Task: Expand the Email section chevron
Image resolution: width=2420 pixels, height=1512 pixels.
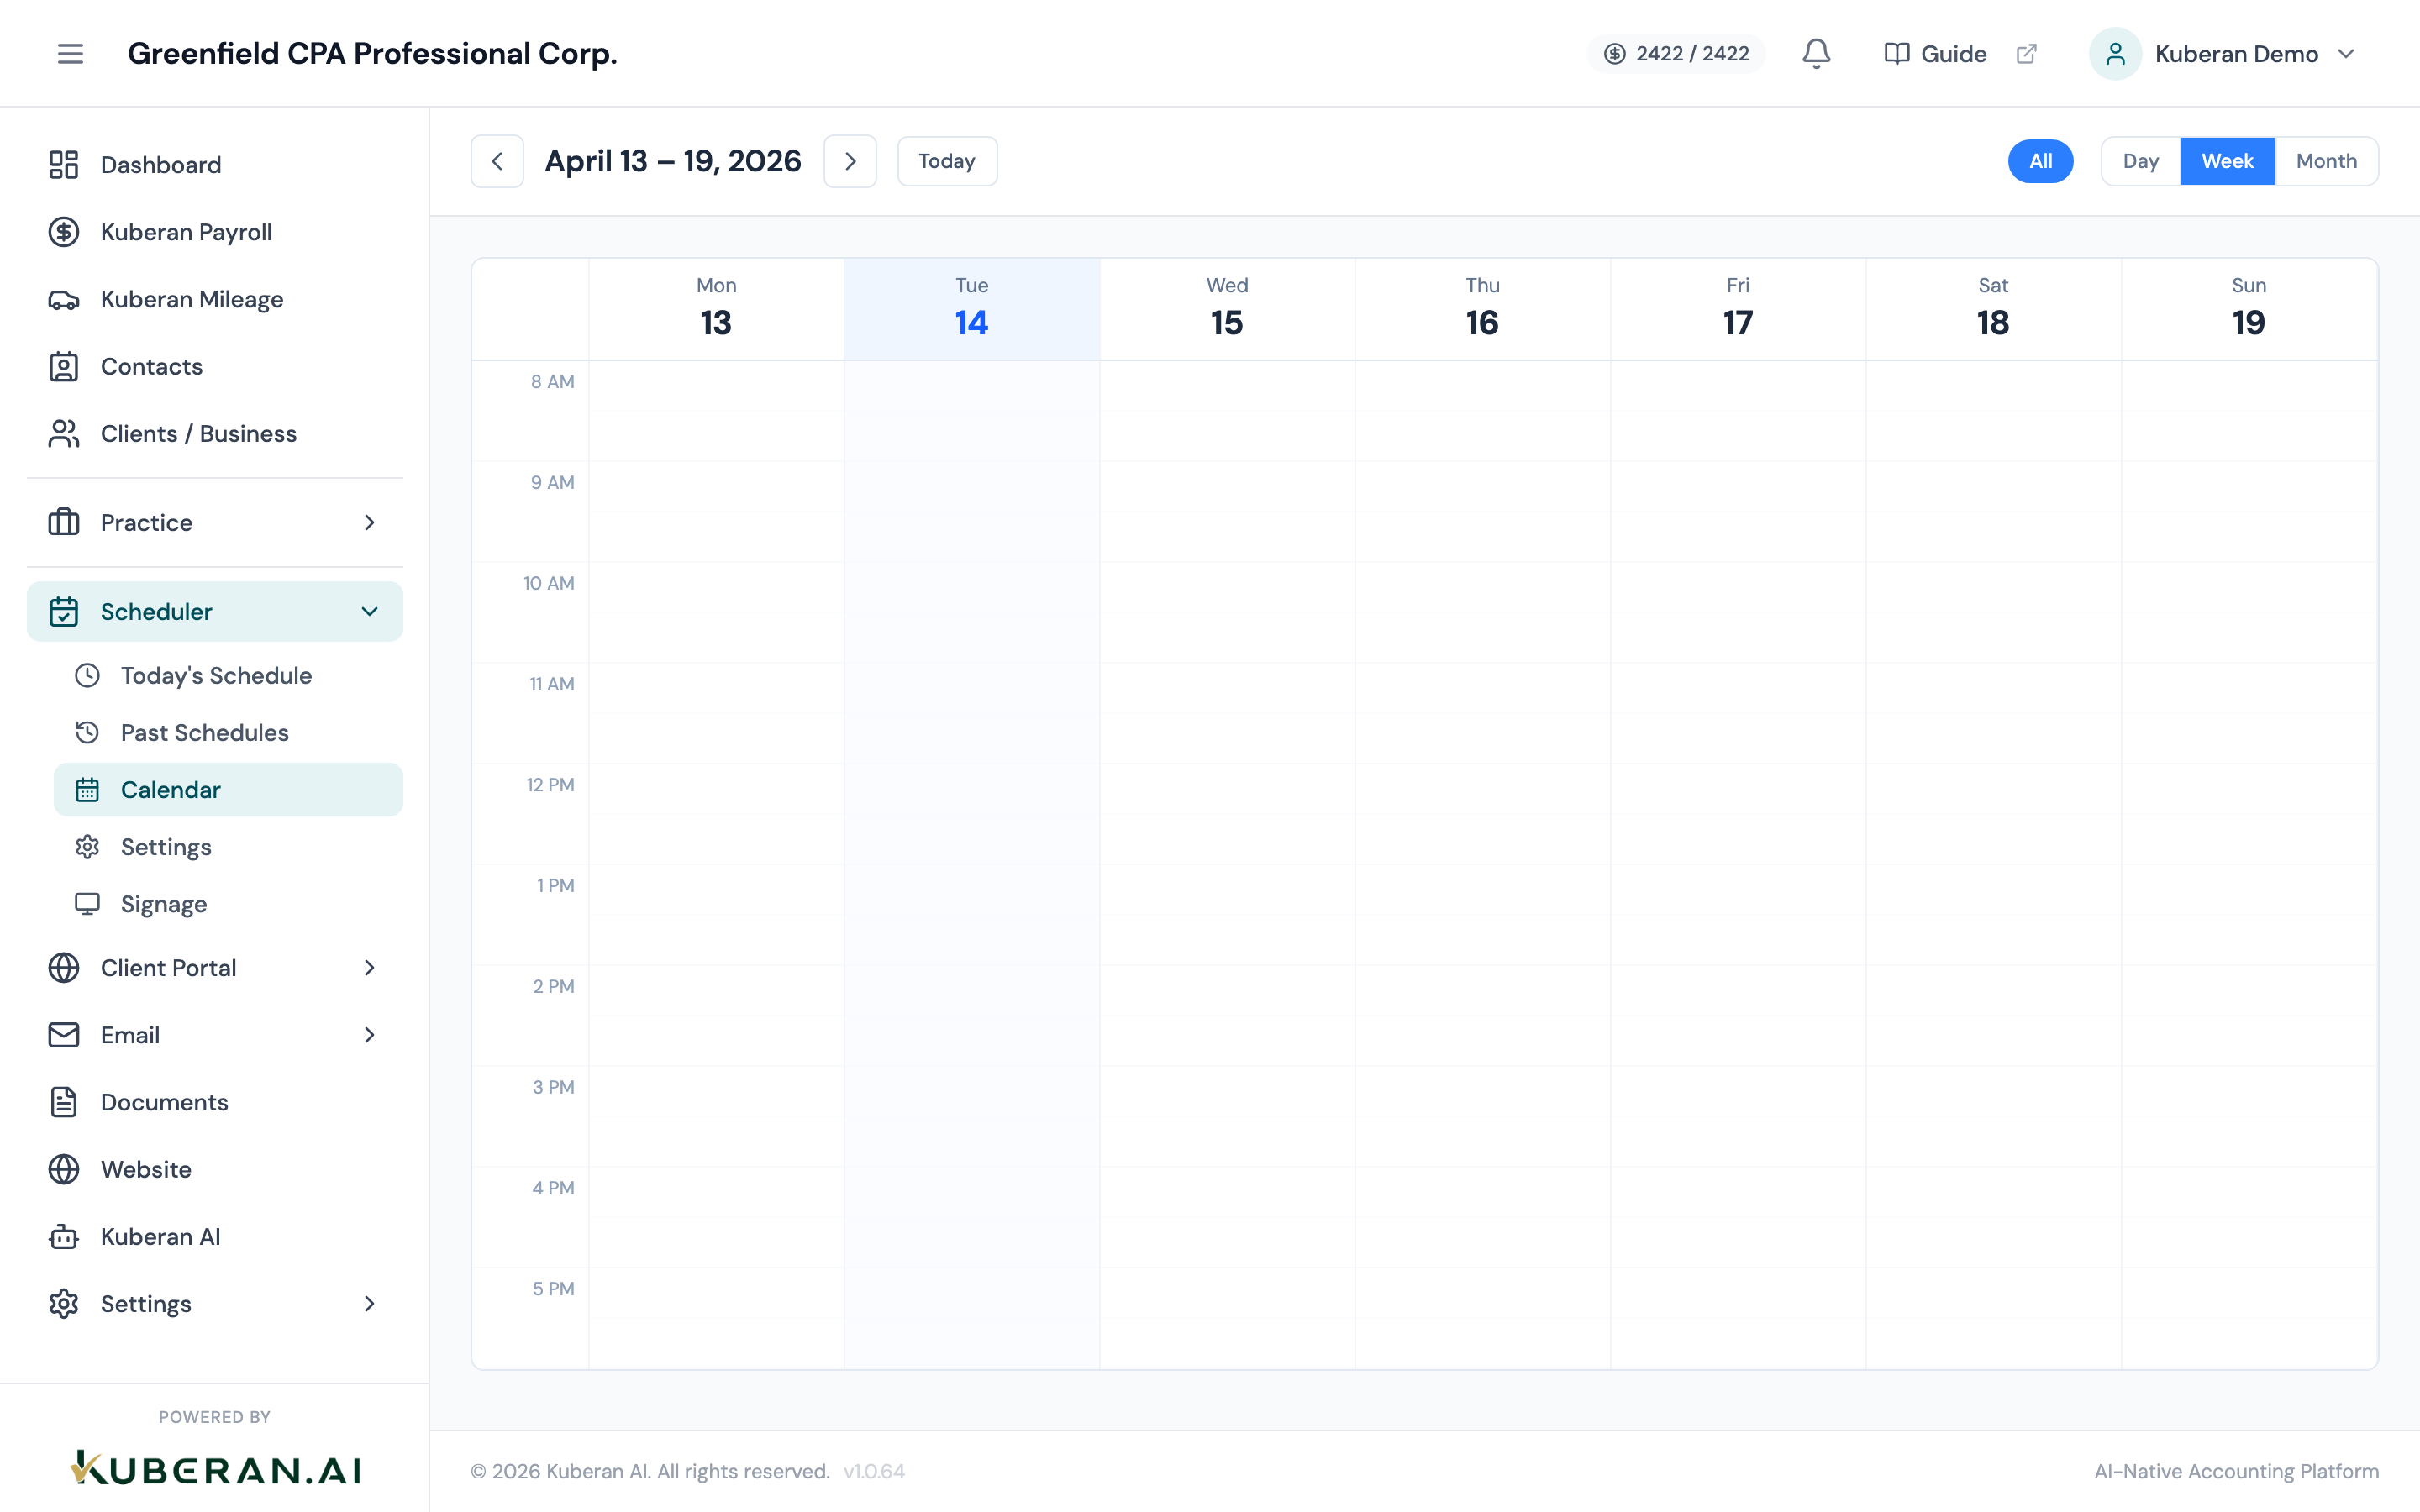Action: coord(369,1034)
